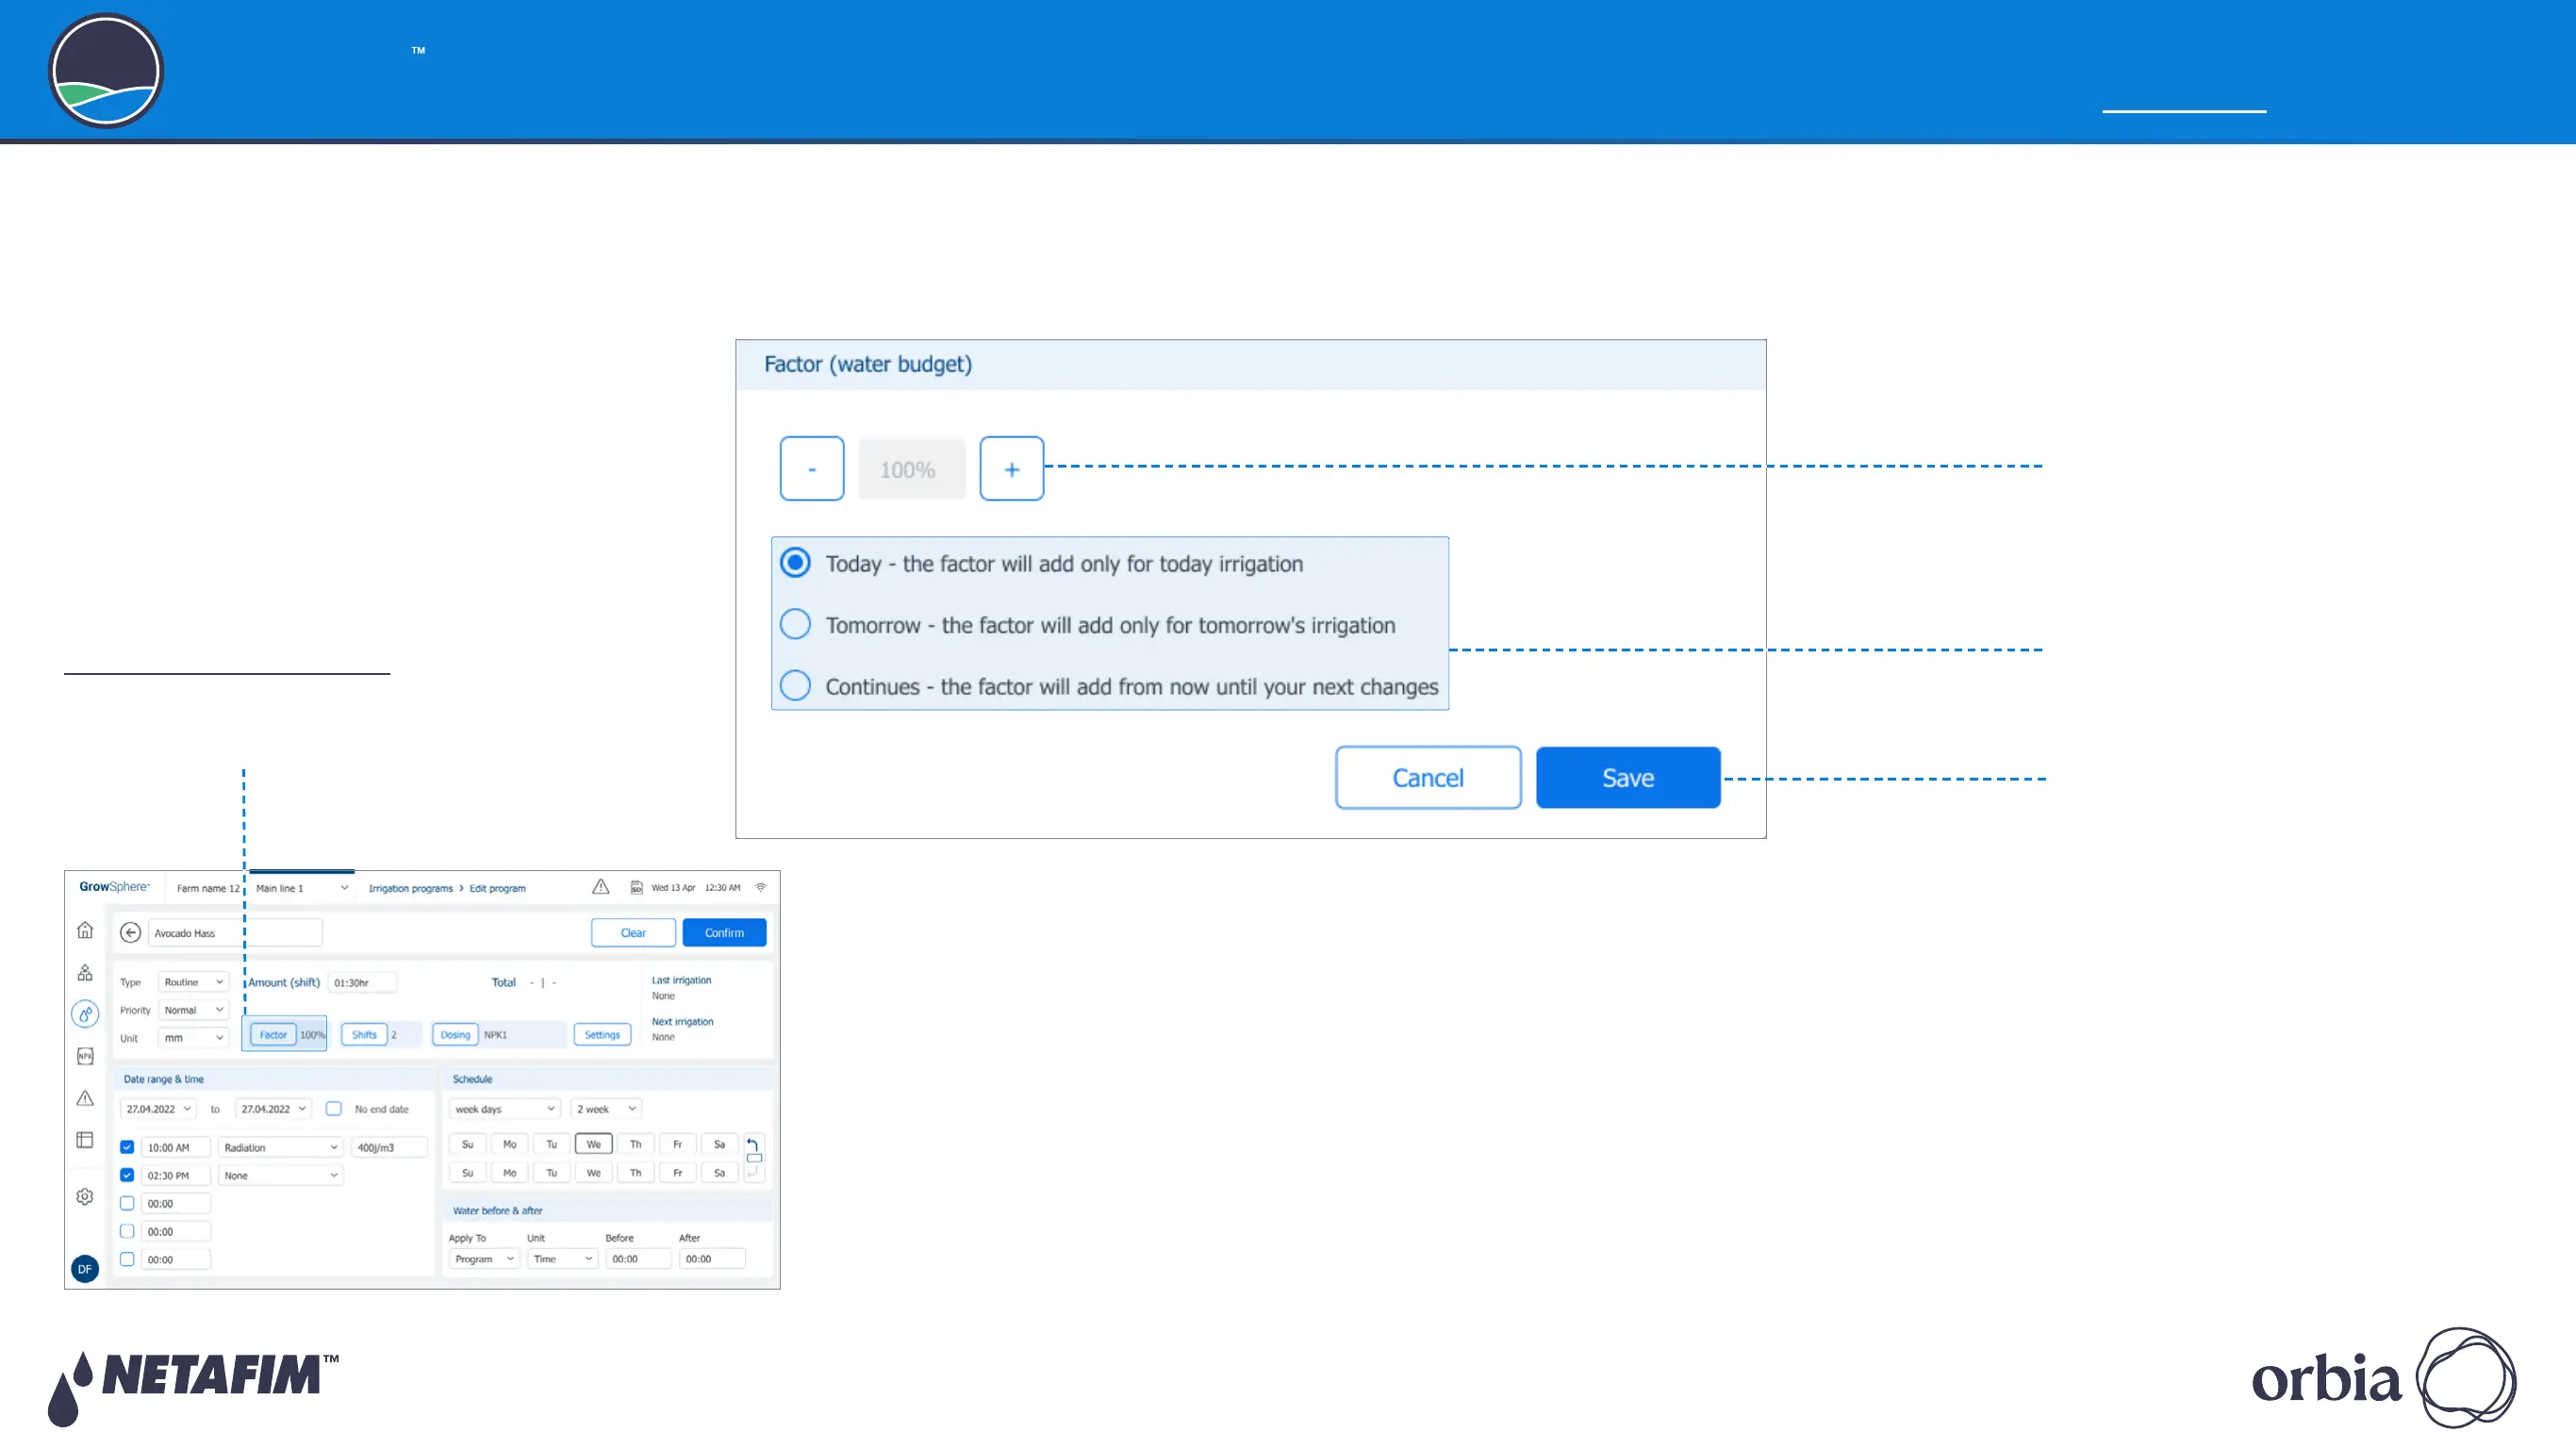Click the Wed 13 Apr date text
The height and width of the screenshot is (1448, 2576).
(x=673, y=888)
